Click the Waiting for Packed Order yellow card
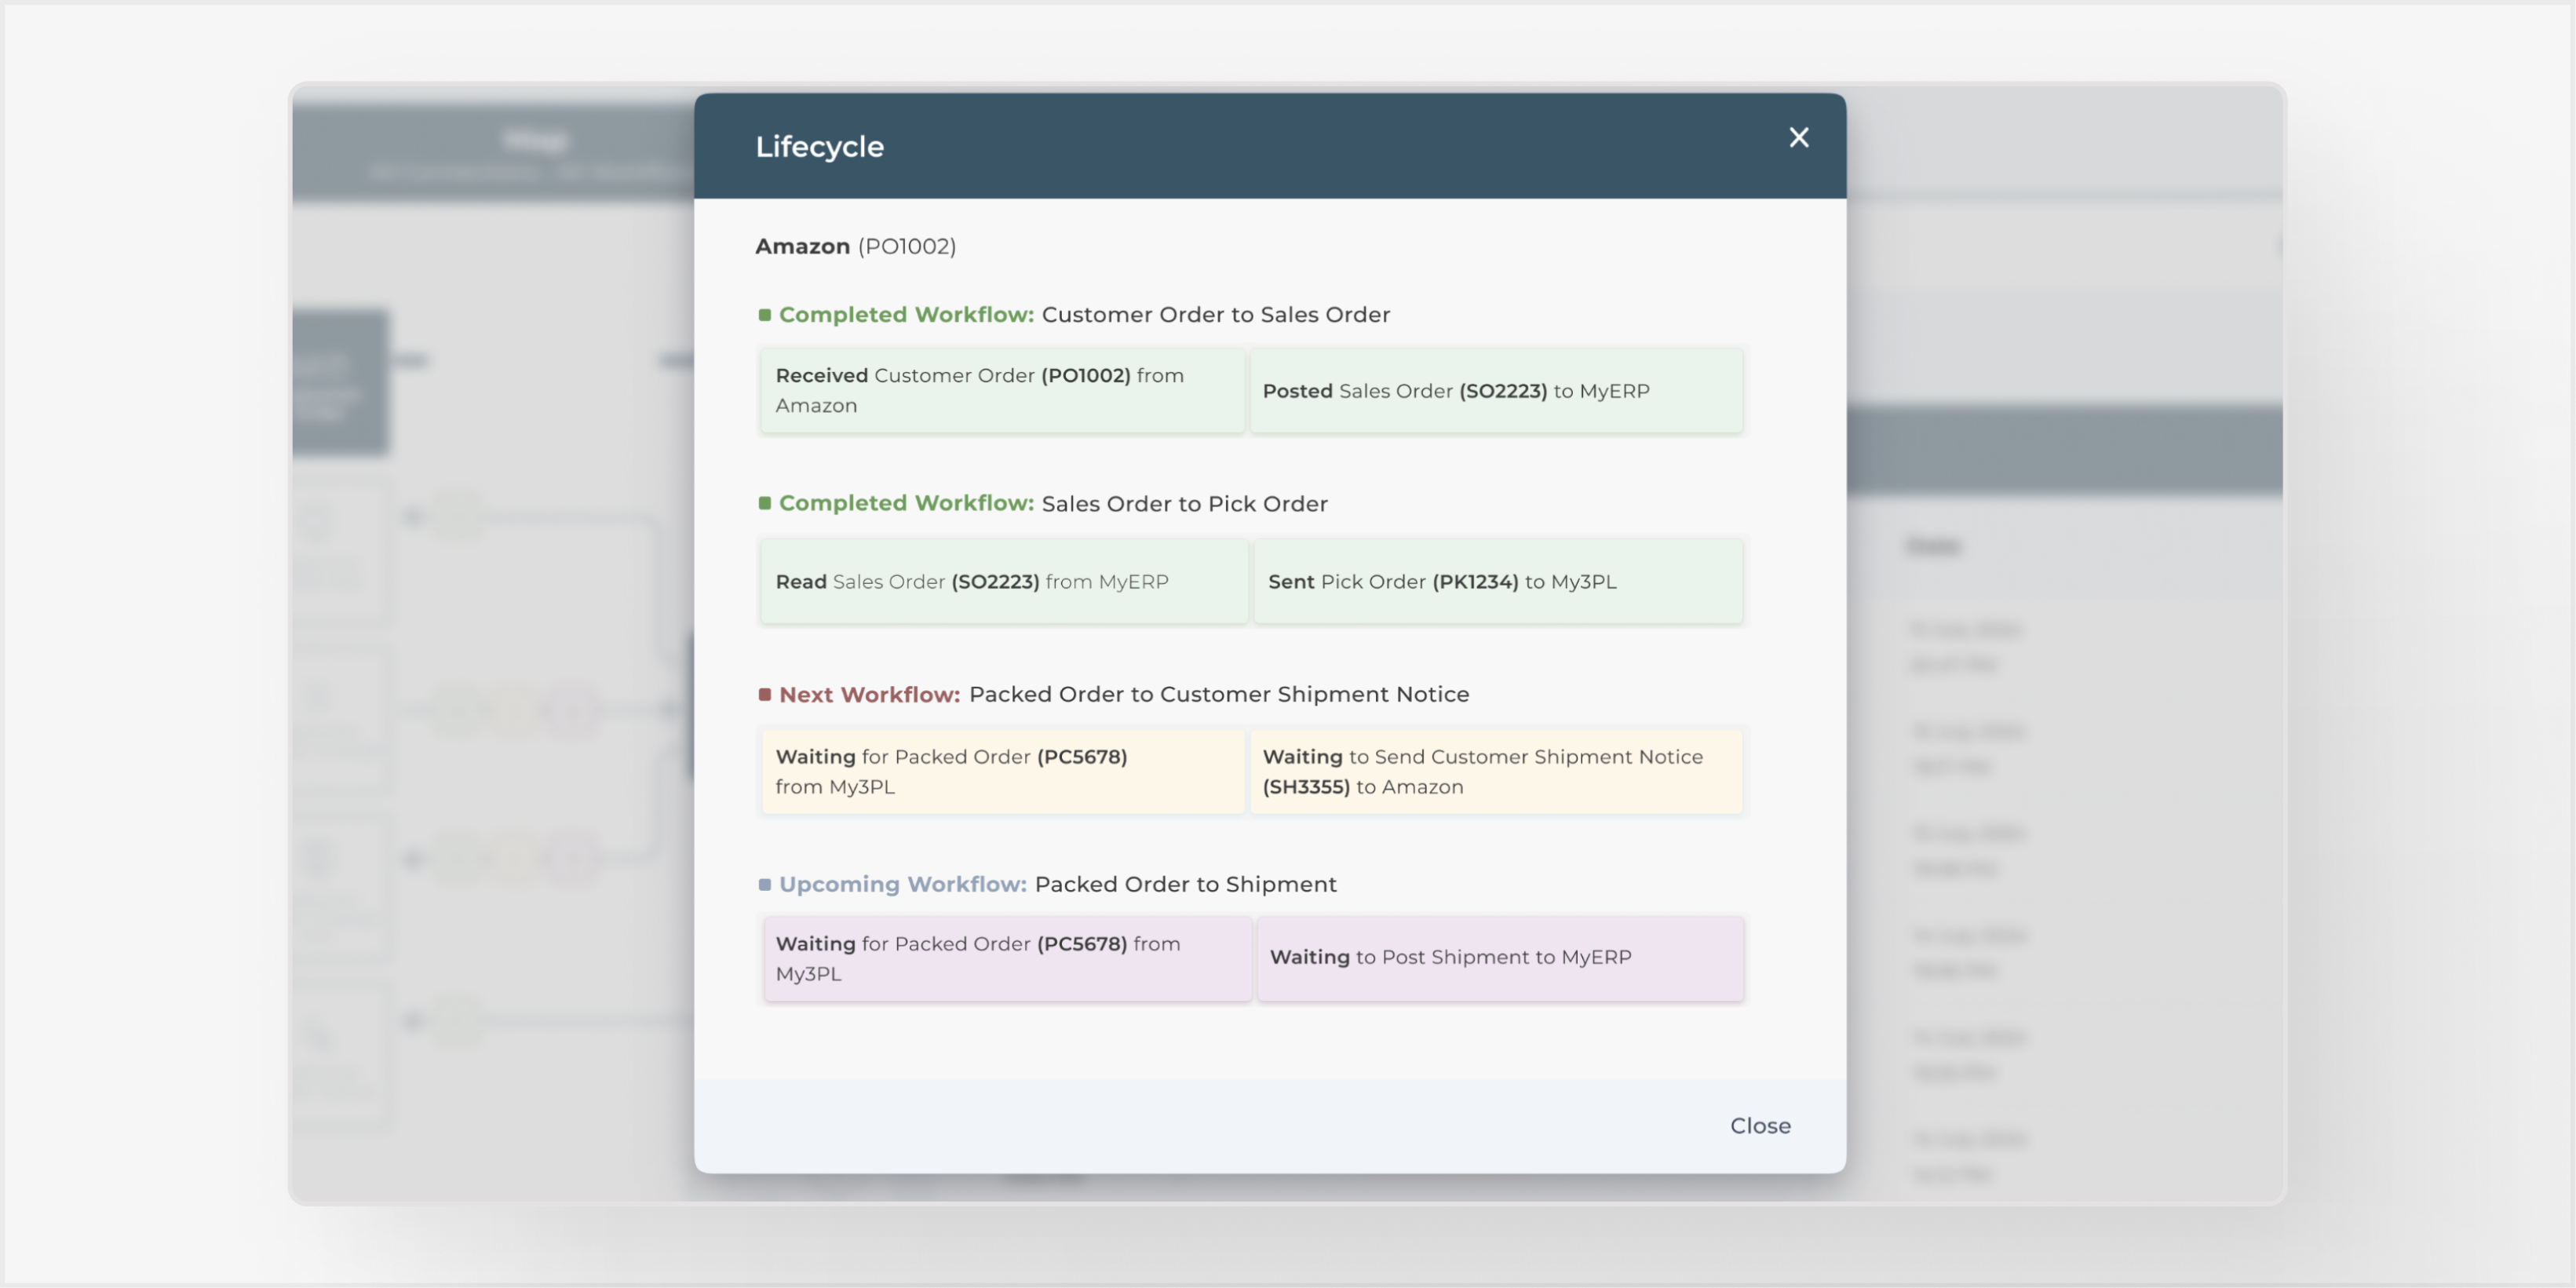2576x1288 pixels. tap(1003, 772)
